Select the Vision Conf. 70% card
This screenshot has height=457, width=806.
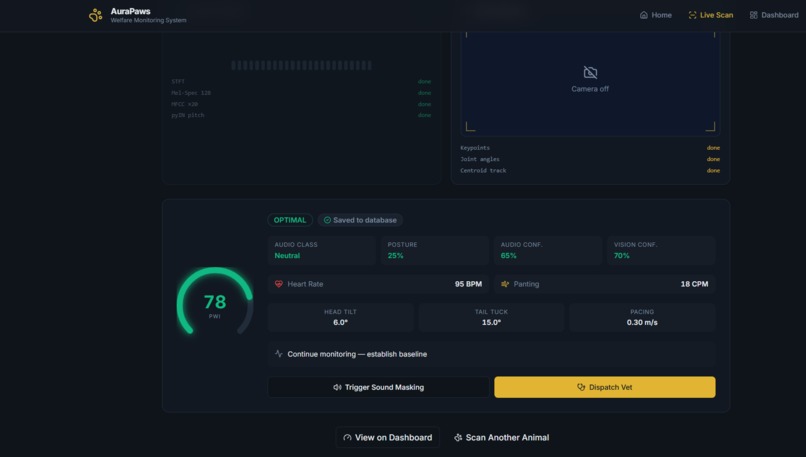pos(661,250)
